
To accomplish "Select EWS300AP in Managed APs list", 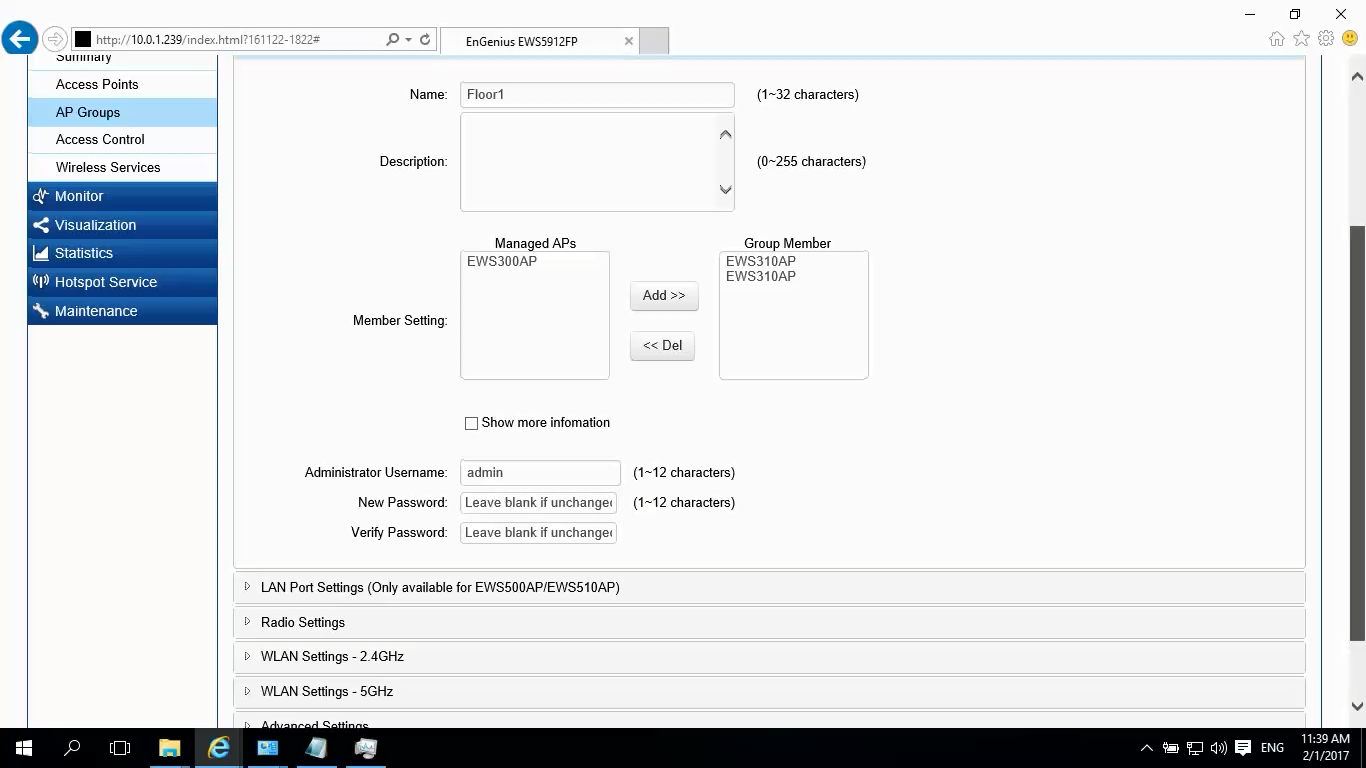I will 502,261.
